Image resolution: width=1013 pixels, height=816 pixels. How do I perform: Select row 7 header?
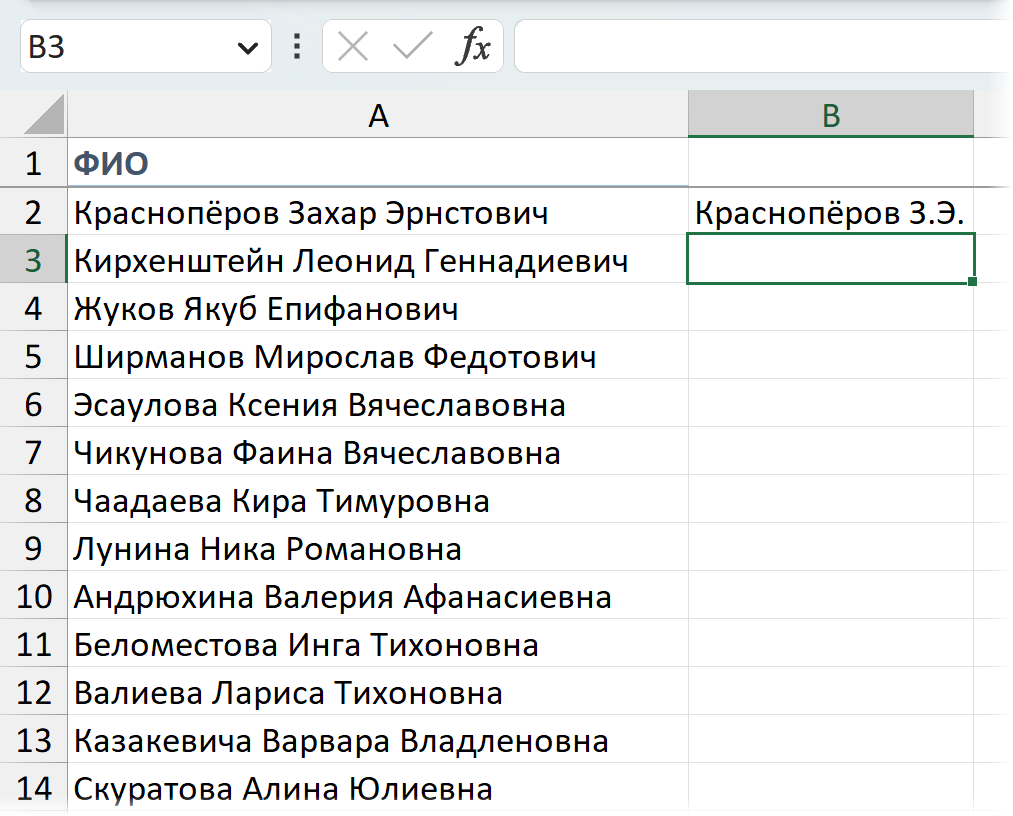click(x=33, y=452)
